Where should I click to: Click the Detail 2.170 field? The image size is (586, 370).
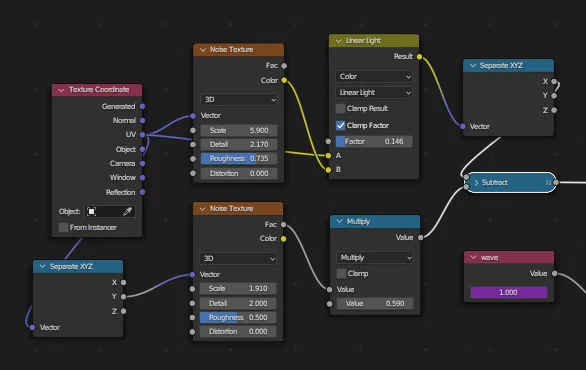pos(239,145)
